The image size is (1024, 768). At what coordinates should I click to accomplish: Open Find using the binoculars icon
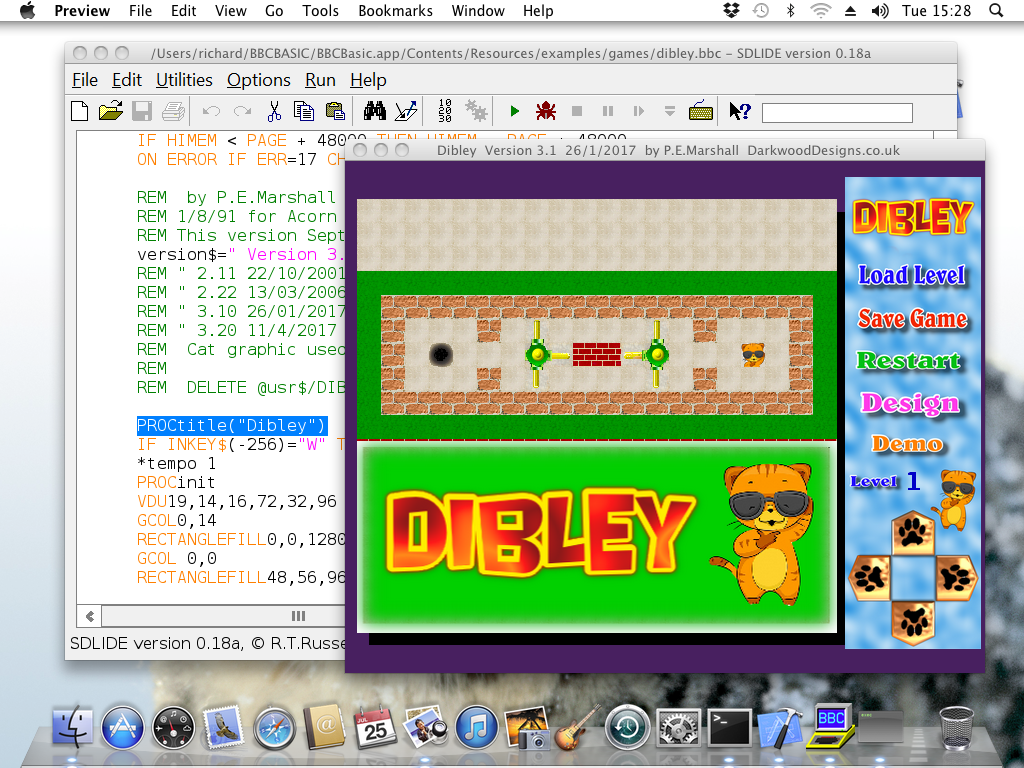(375, 111)
